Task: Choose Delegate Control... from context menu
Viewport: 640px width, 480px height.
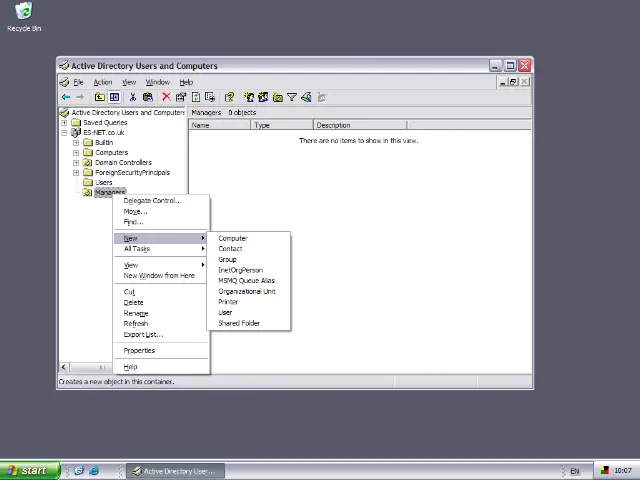Action: tap(161, 200)
